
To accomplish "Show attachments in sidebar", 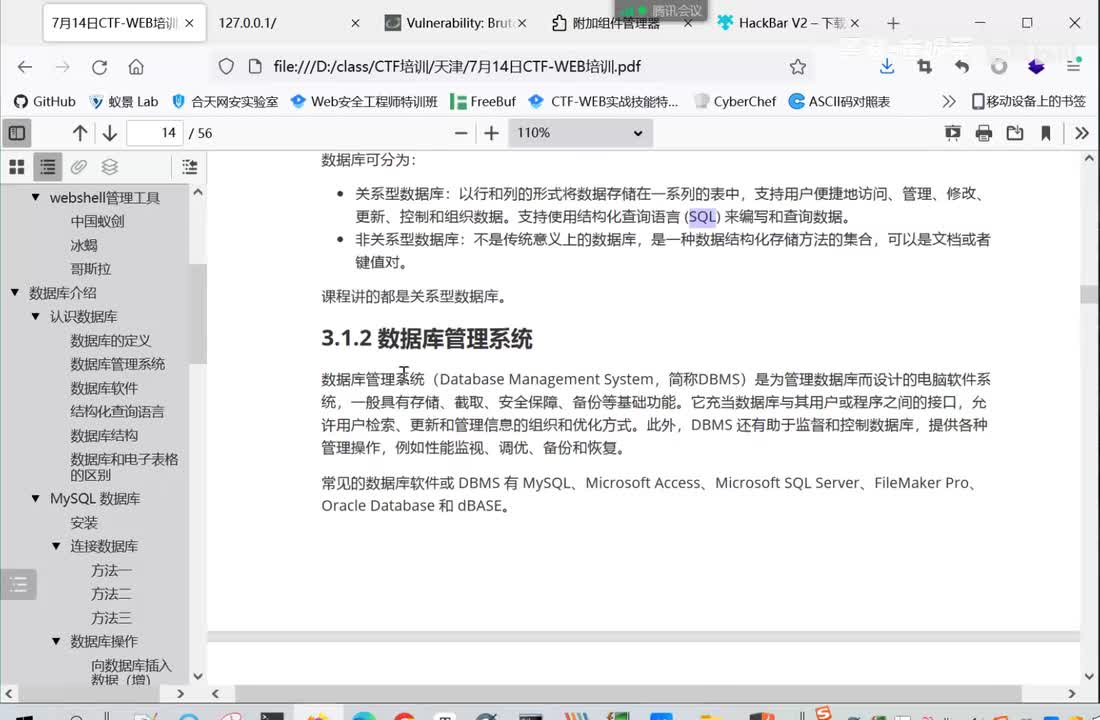I will (x=79, y=166).
